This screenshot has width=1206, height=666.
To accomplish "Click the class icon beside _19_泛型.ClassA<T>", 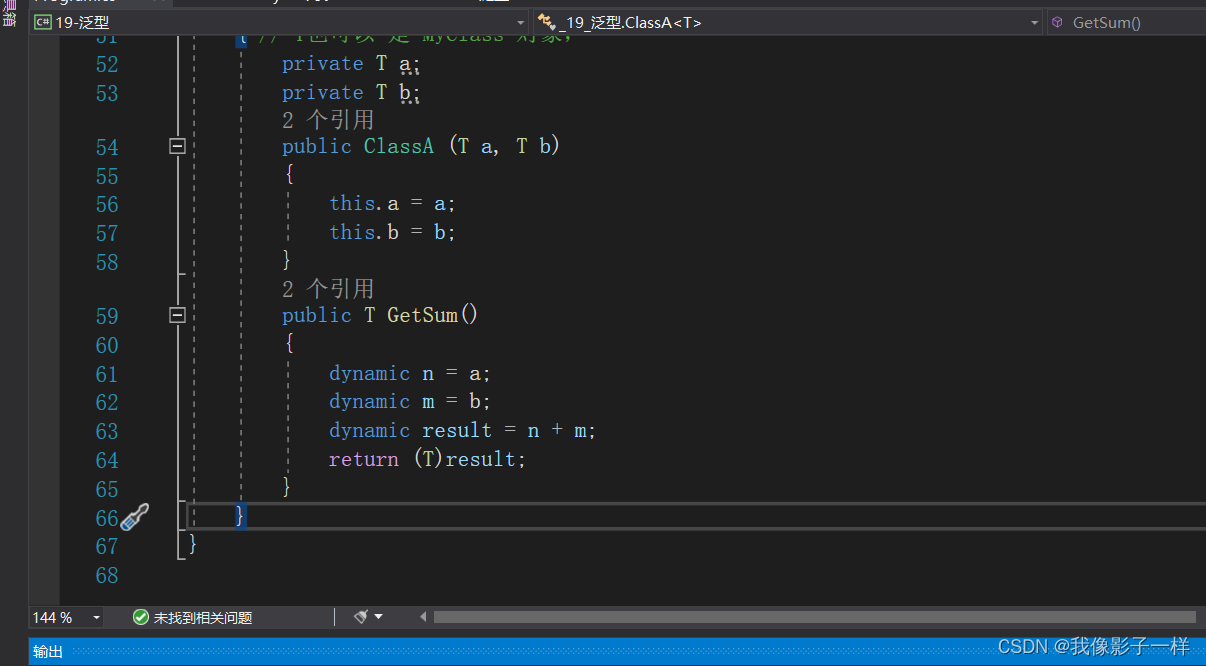I will pos(546,21).
